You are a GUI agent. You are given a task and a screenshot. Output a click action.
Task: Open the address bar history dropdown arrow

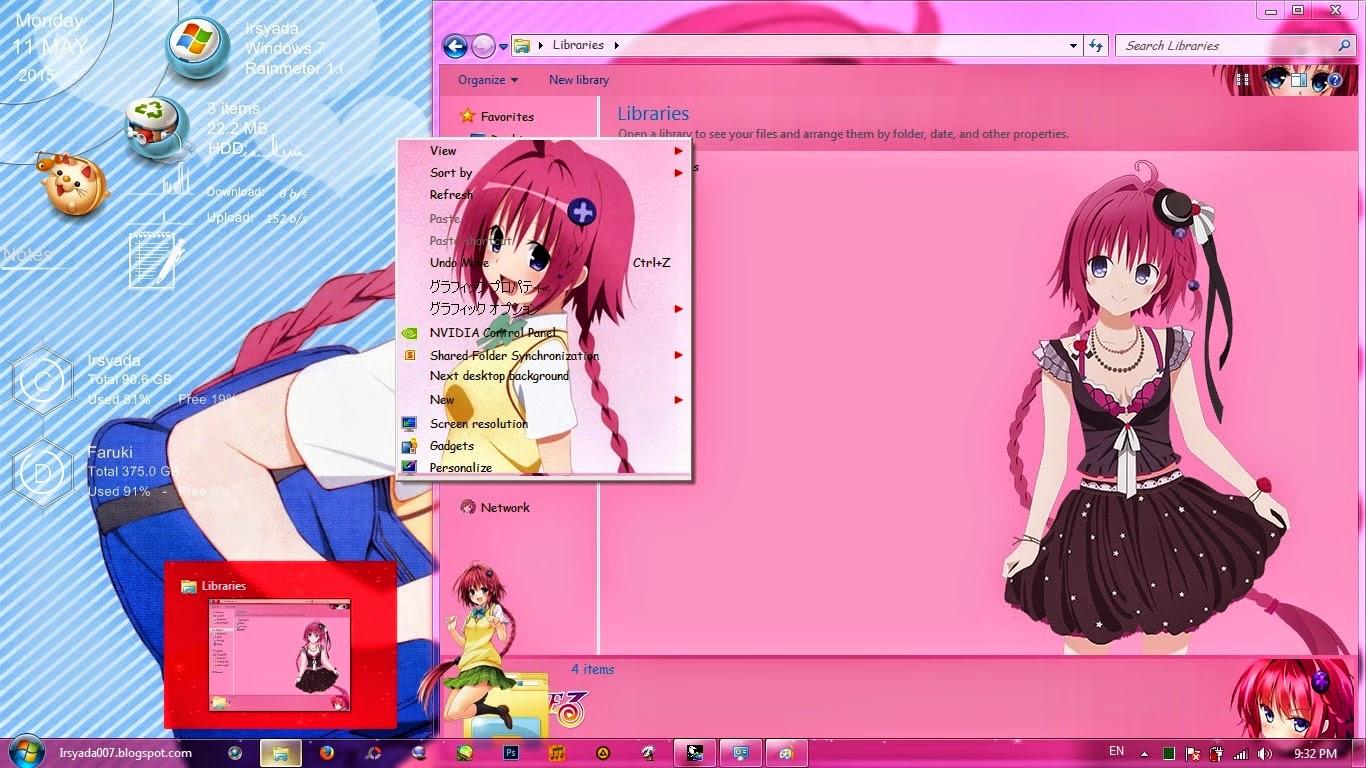(1073, 46)
